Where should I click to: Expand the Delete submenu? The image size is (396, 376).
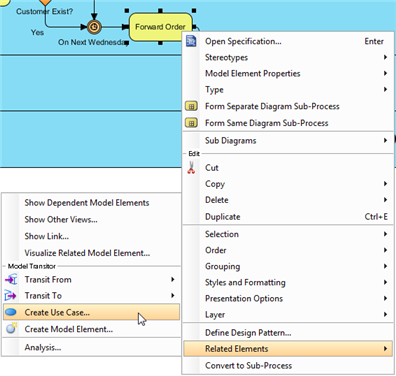coord(288,200)
